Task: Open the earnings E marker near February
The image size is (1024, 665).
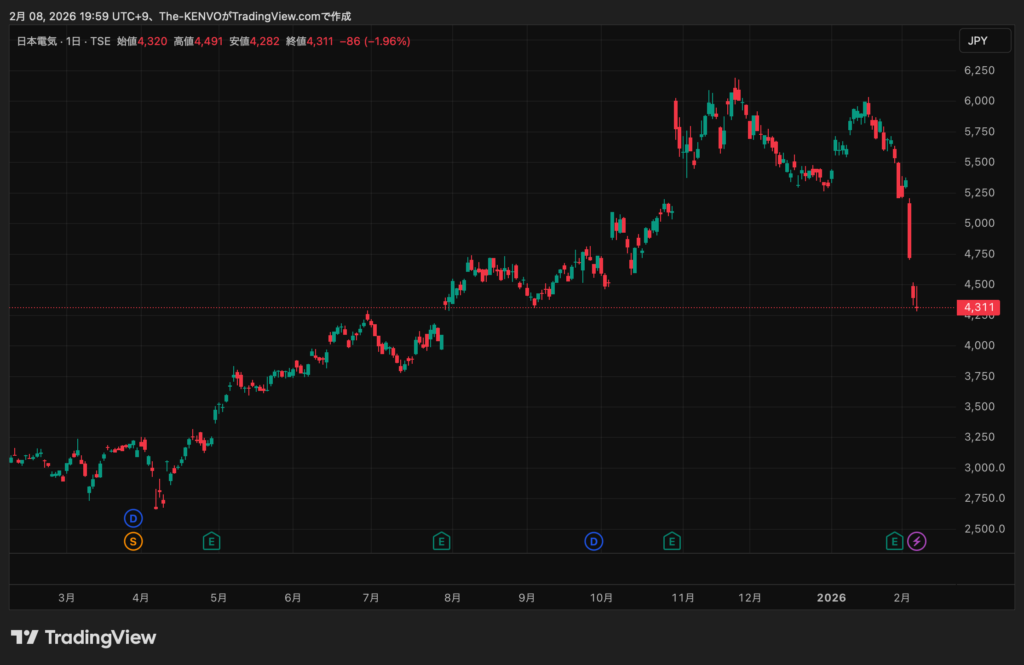Action: pos(895,542)
